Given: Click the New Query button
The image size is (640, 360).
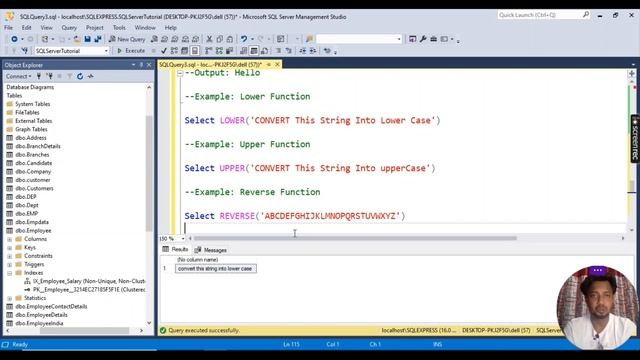Looking at the screenshot, I should click(x=127, y=39).
